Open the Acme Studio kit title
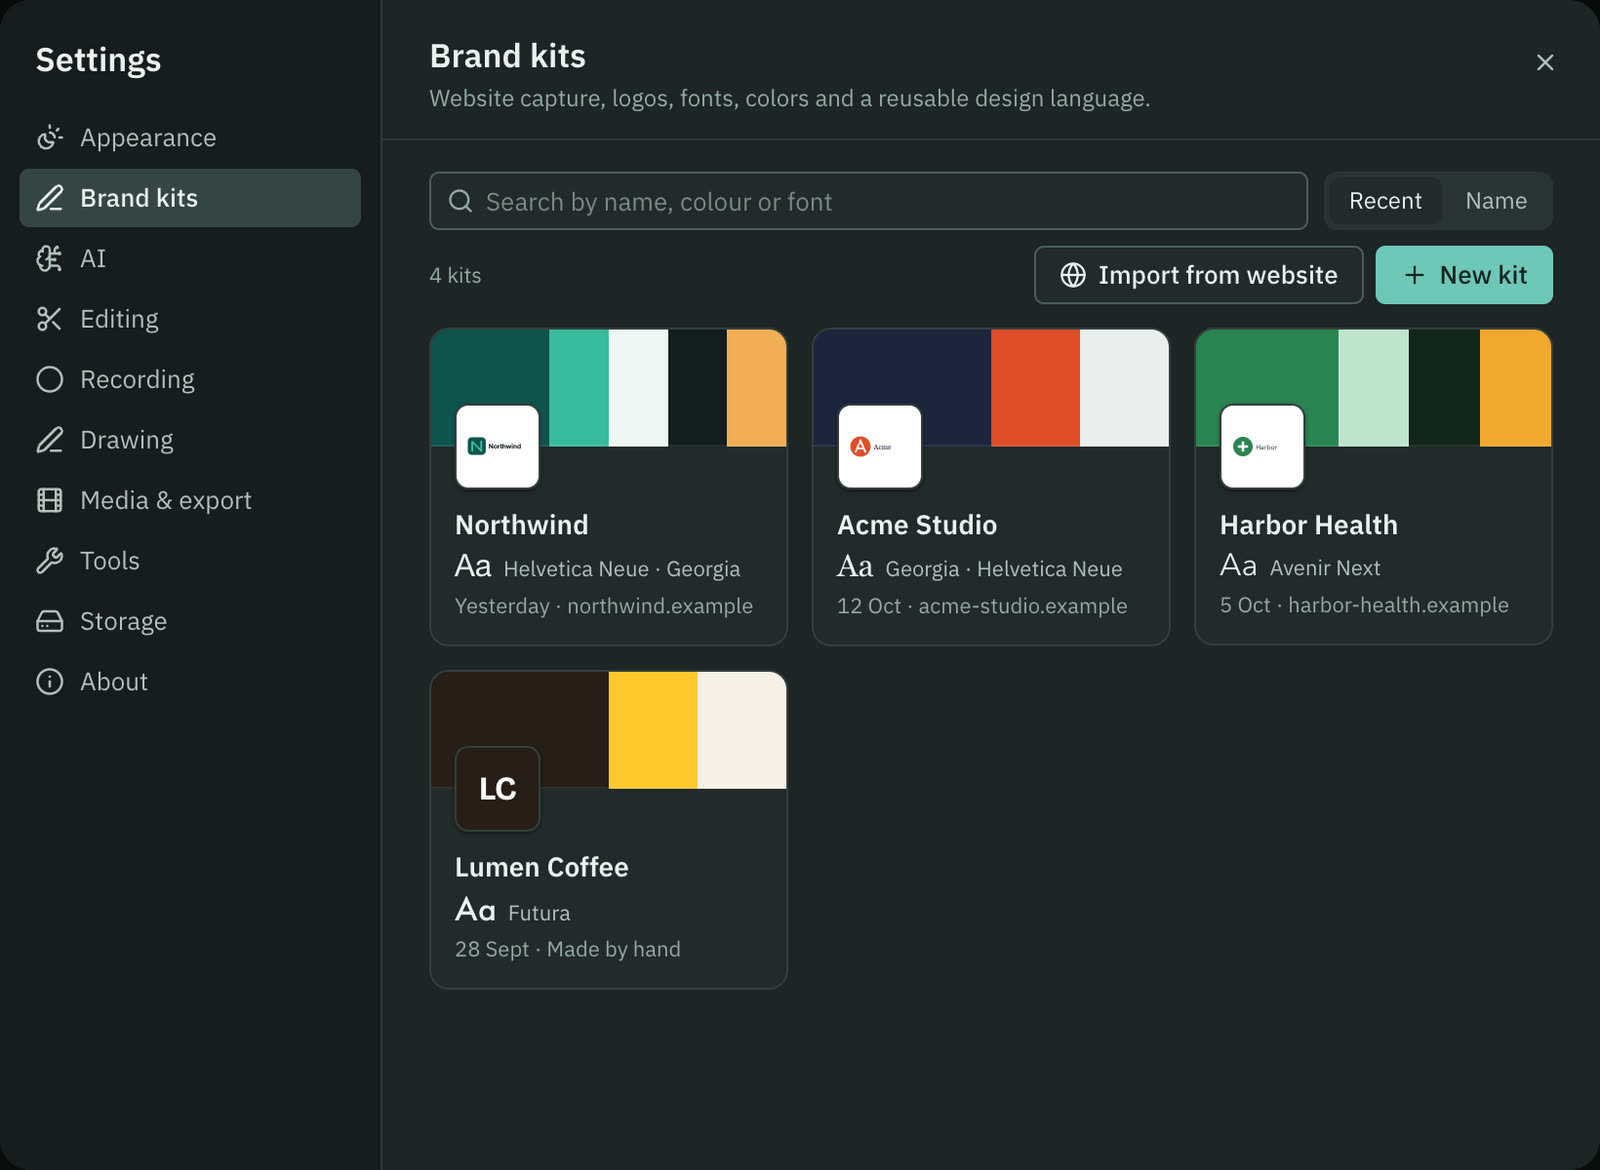1600x1170 pixels. point(917,525)
